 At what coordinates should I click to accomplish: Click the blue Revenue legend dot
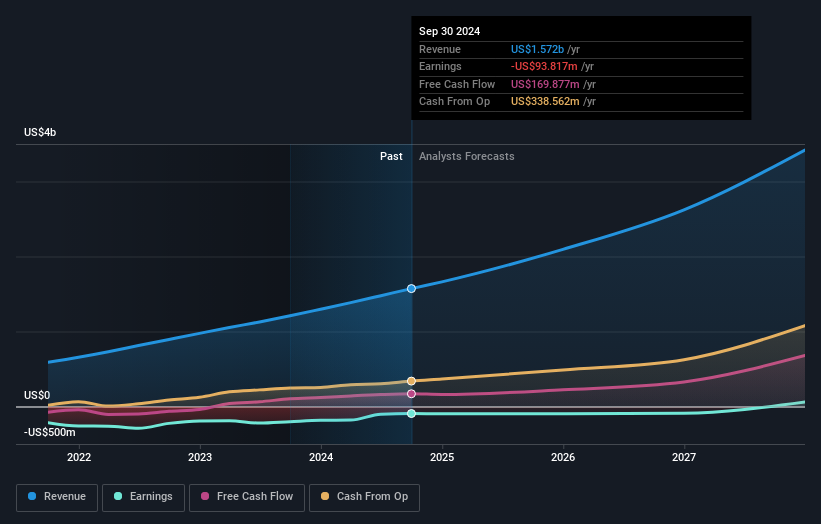click(x=32, y=496)
